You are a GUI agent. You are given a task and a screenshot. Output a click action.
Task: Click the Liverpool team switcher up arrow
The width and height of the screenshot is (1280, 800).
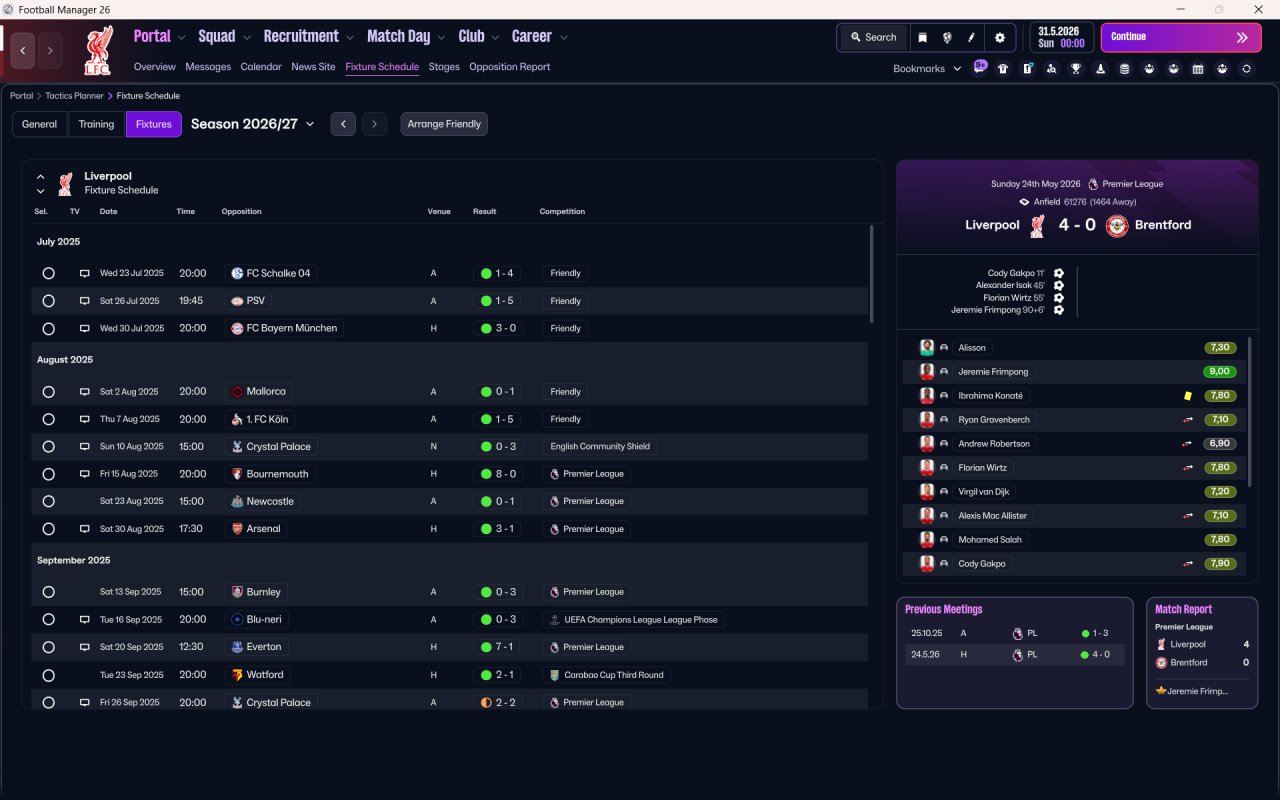(41, 177)
